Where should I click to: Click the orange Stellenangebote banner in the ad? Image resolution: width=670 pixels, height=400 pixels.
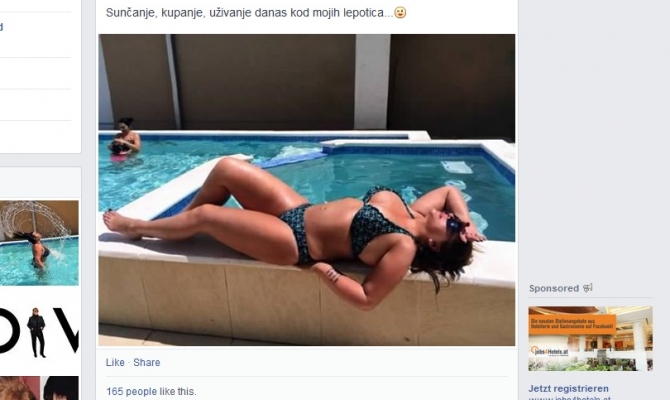point(572,325)
